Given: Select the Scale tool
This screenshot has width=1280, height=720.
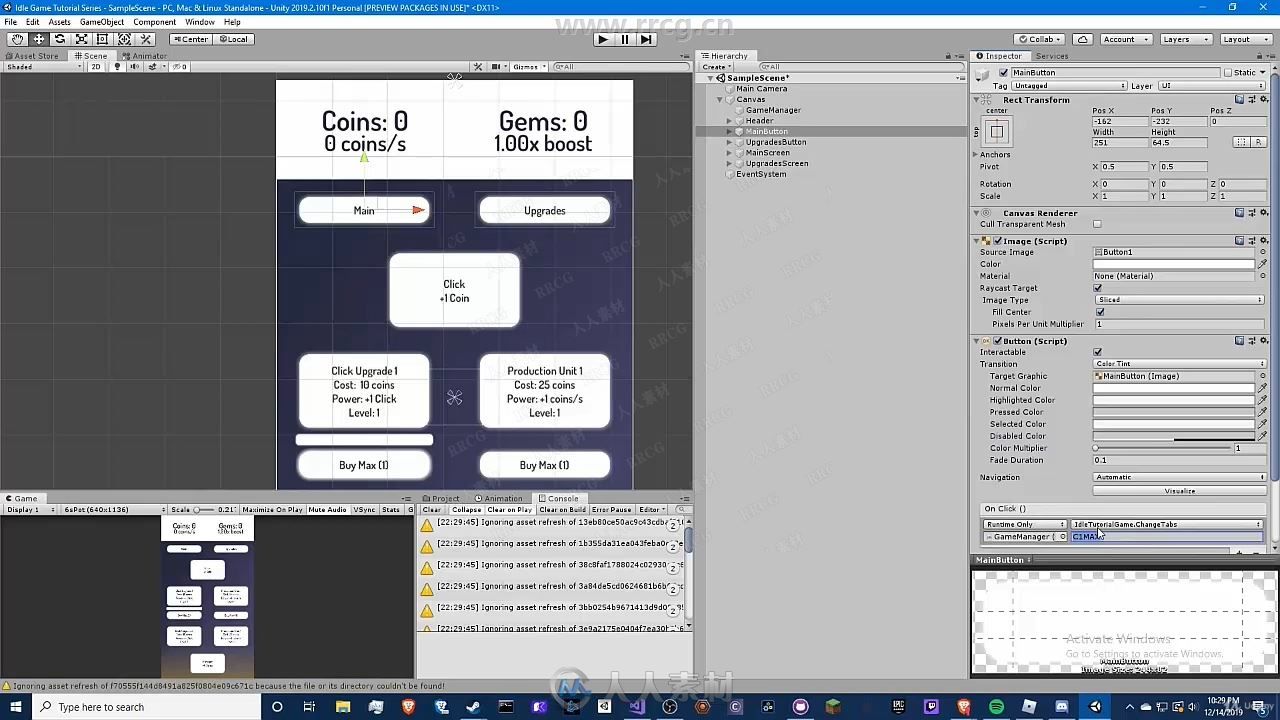Looking at the screenshot, I should pos(82,39).
